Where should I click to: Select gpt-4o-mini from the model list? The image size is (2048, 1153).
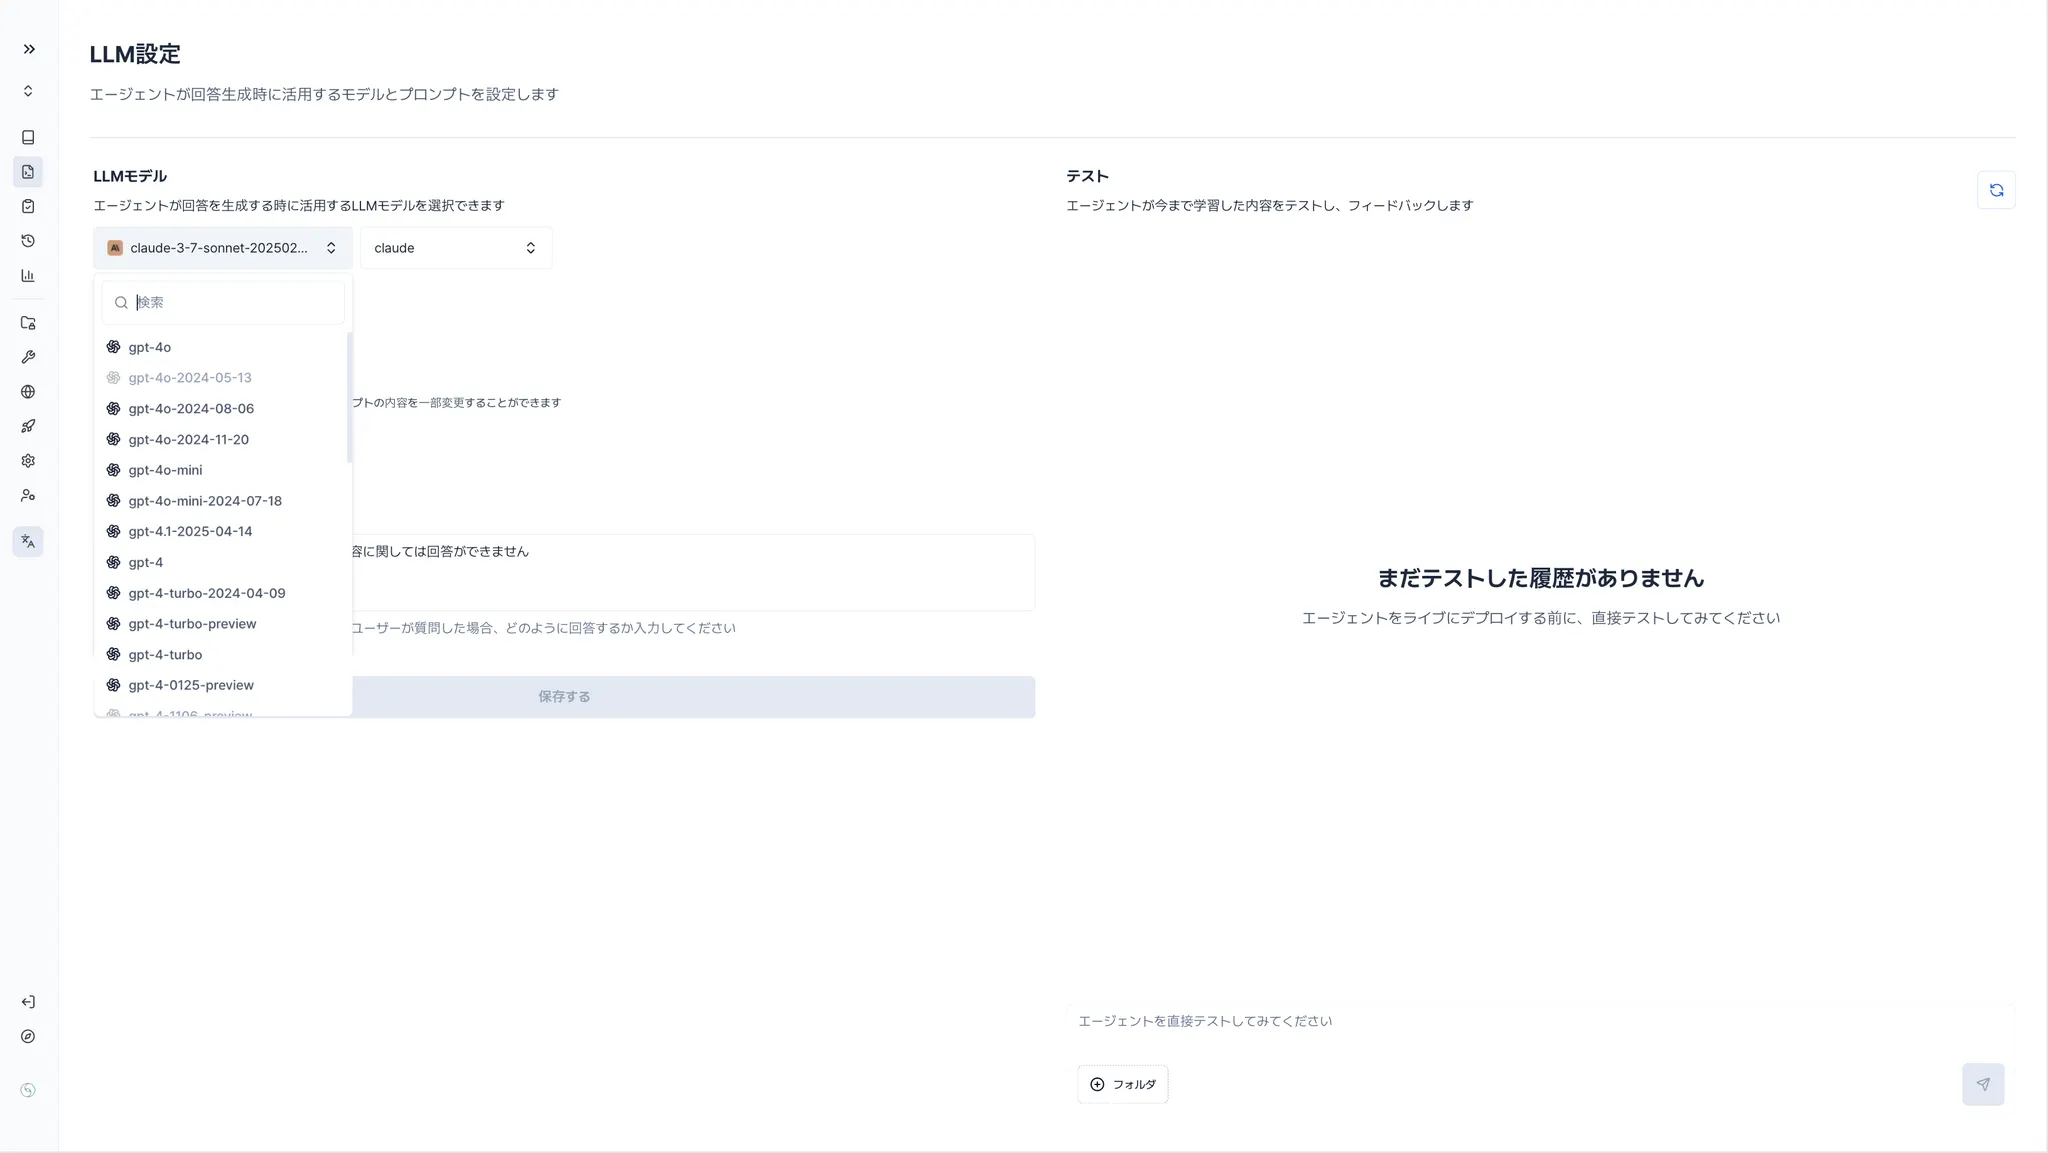click(165, 470)
